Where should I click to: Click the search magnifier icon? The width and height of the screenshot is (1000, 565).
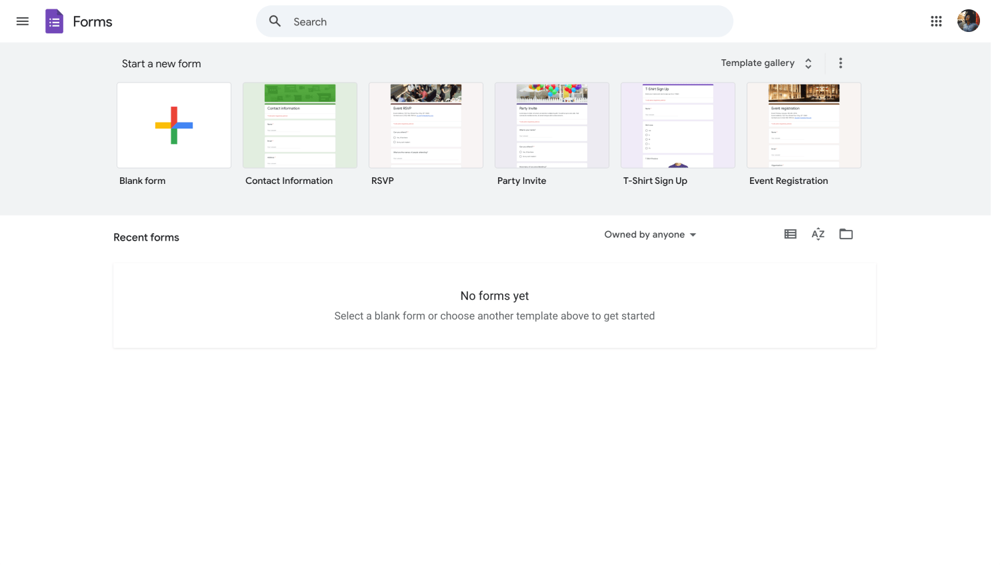click(275, 21)
